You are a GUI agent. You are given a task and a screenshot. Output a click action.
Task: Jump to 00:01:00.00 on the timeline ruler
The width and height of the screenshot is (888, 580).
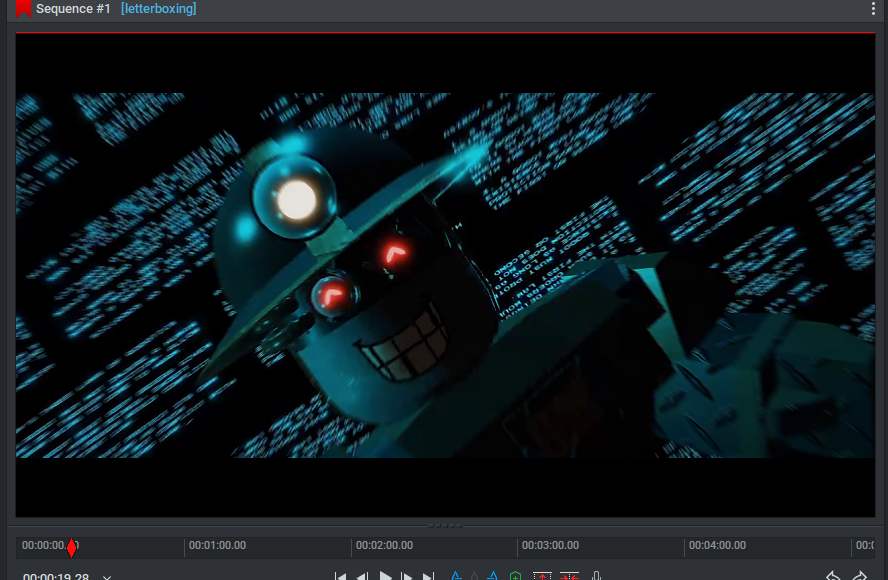pyautogui.click(x=217, y=545)
